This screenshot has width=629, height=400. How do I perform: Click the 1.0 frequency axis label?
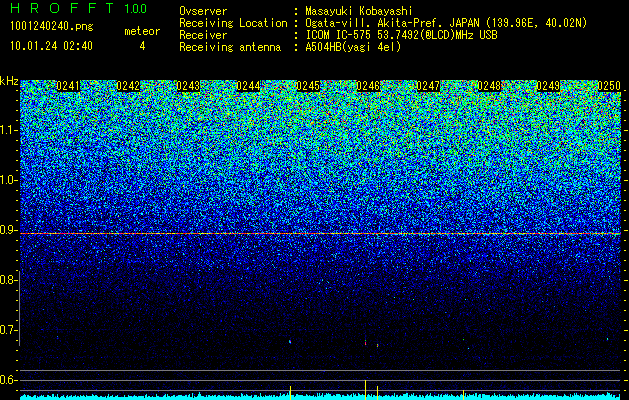[x=8, y=180]
